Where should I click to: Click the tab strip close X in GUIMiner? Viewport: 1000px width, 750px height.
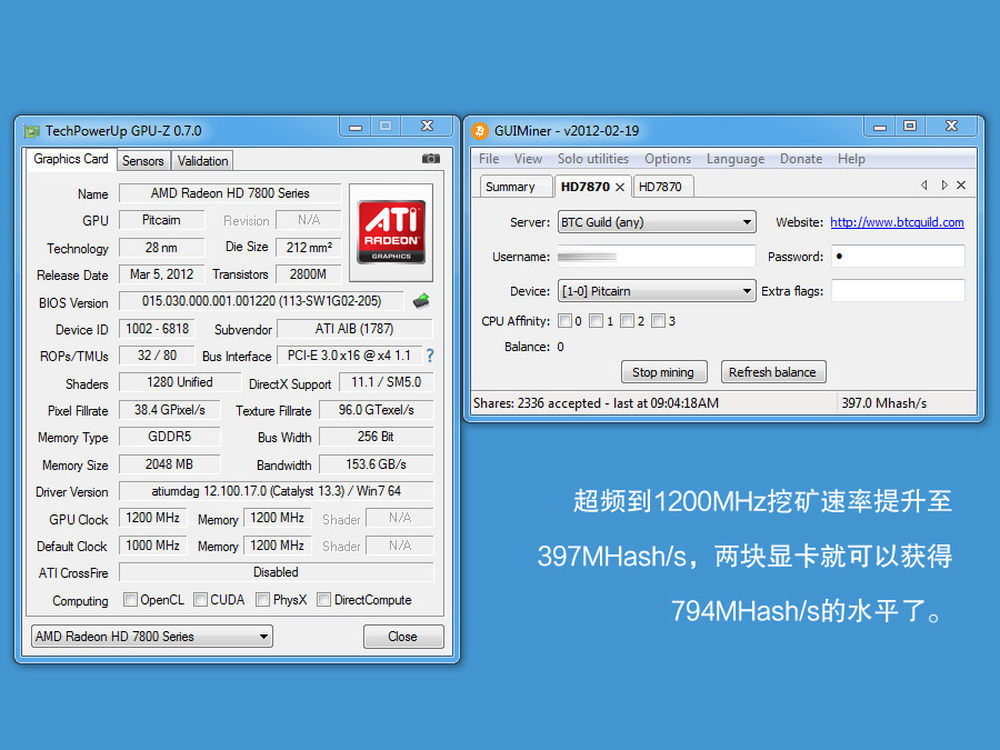pyautogui.click(x=961, y=185)
